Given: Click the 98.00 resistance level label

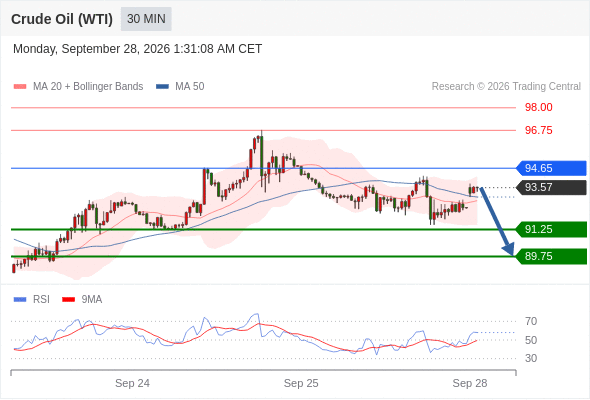Looking at the screenshot, I should click(x=538, y=108).
